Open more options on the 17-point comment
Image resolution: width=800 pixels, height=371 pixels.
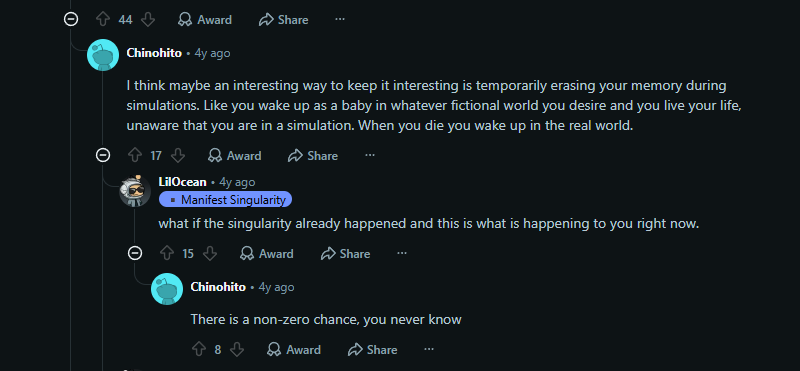370,155
